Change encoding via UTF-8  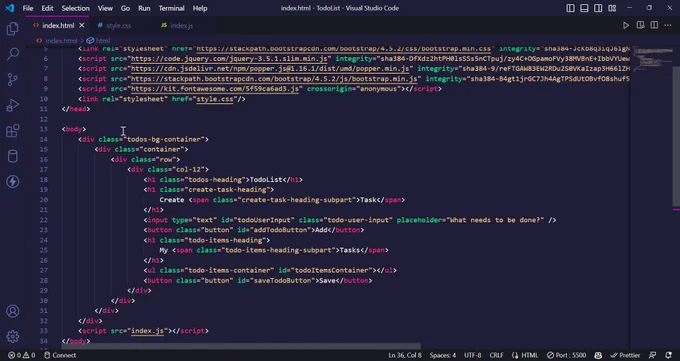click(473, 355)
